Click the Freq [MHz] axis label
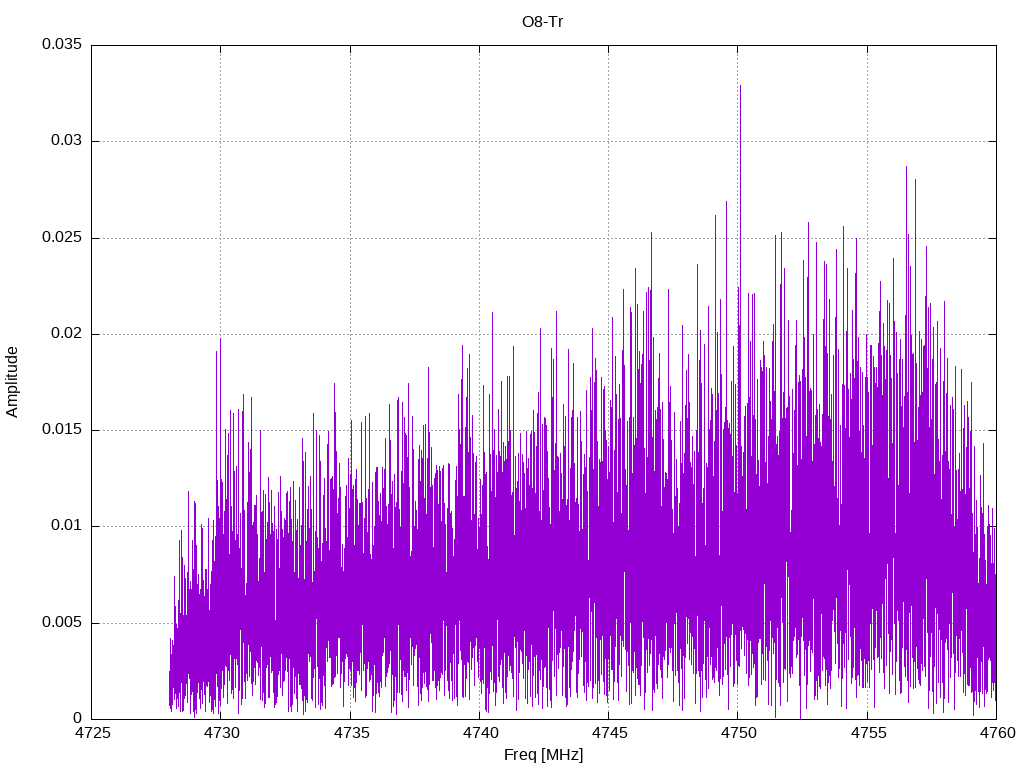This screenshot has width=1024, height=768. (543, 755)
